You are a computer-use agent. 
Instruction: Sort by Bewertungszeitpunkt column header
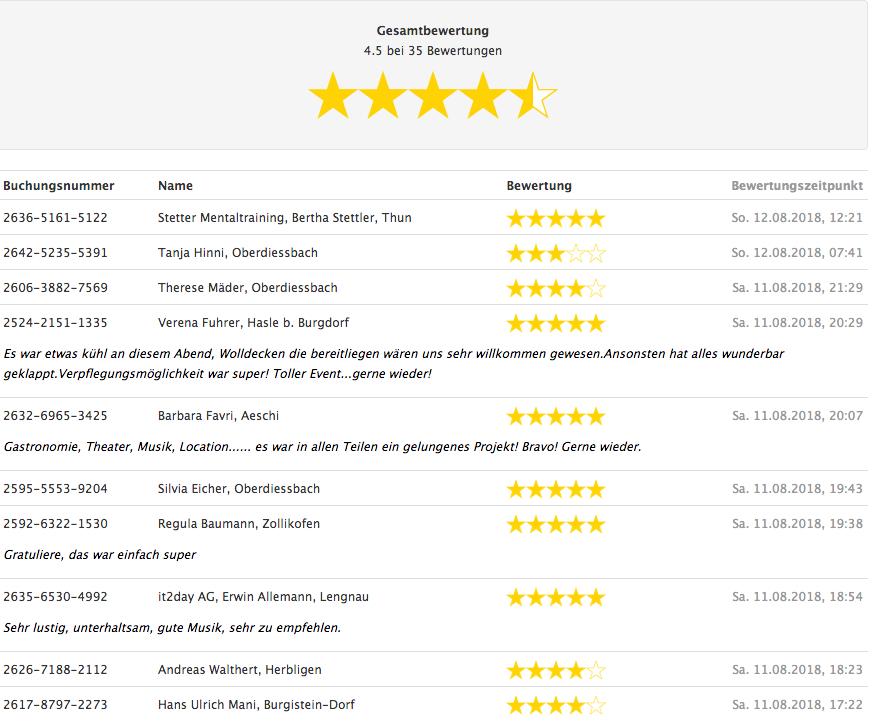796,186
